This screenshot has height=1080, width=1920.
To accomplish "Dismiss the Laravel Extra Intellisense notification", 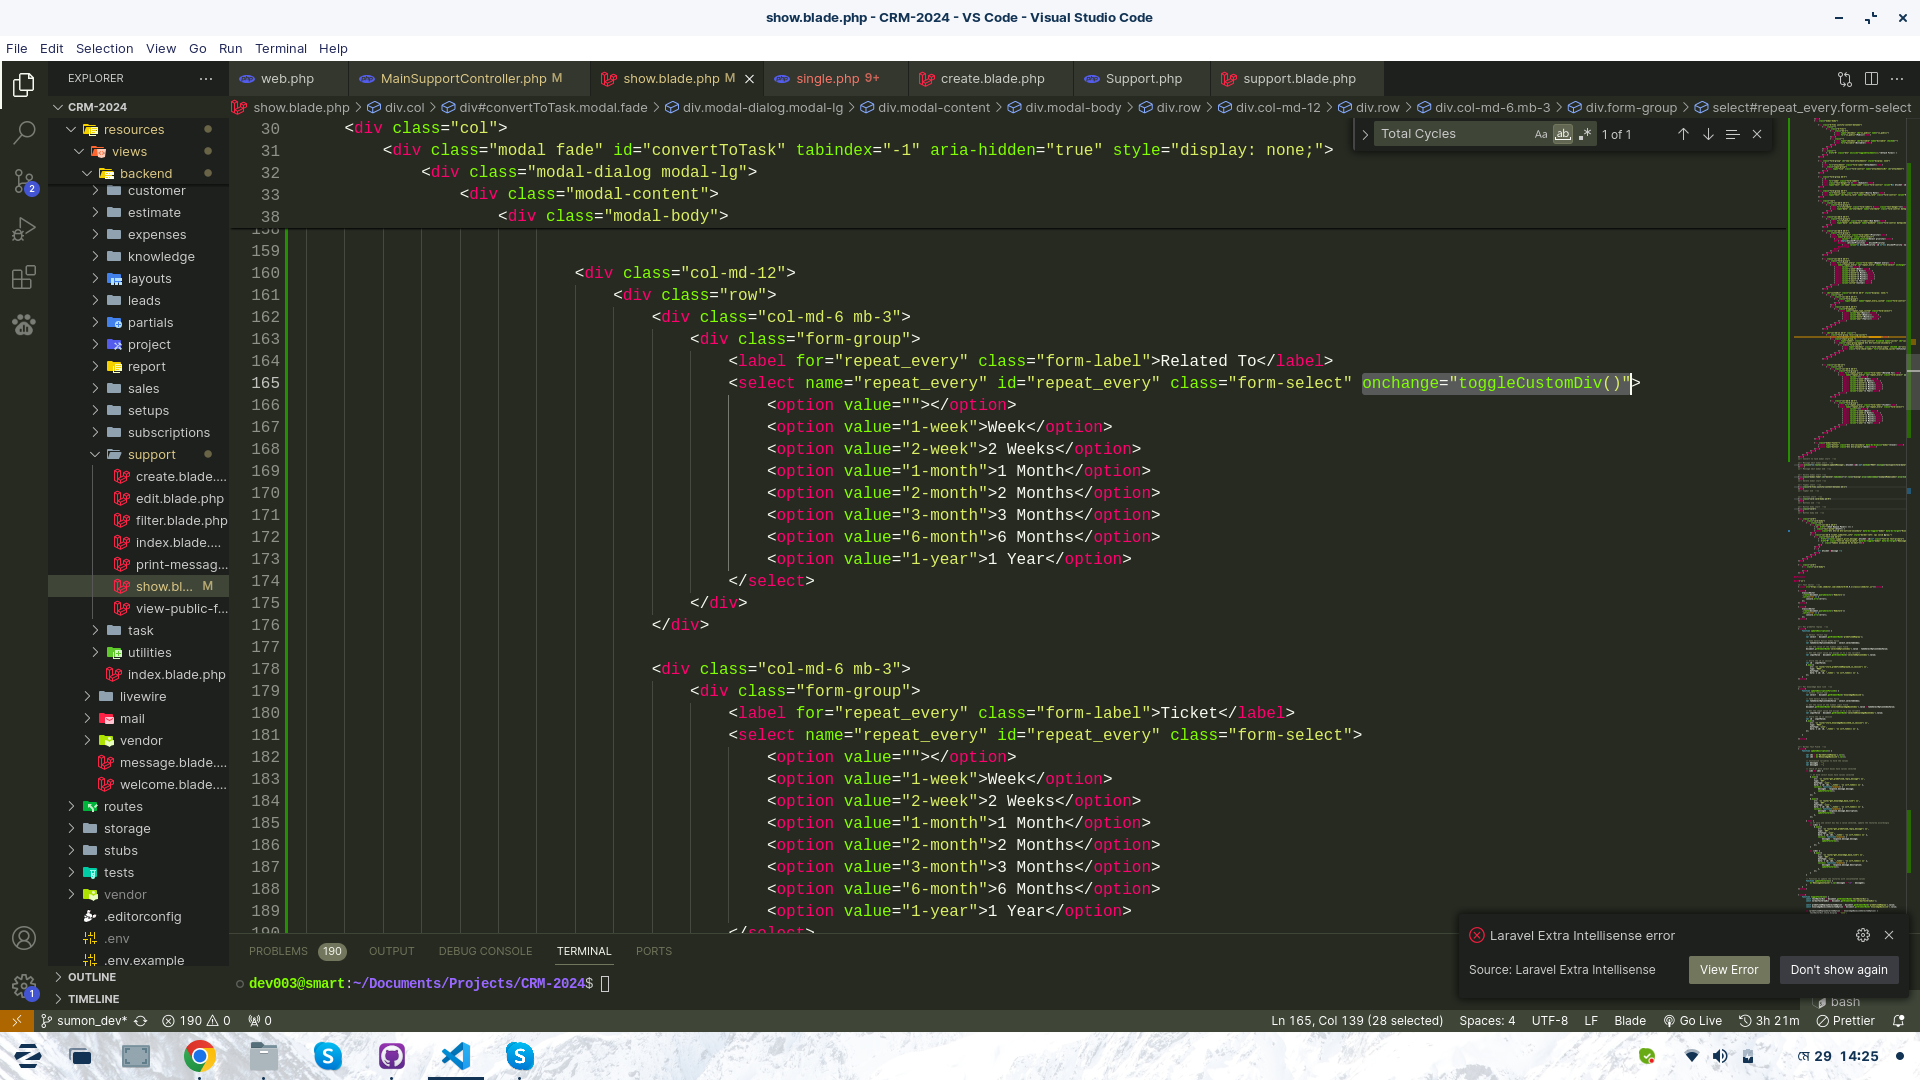I will 1889,935.
